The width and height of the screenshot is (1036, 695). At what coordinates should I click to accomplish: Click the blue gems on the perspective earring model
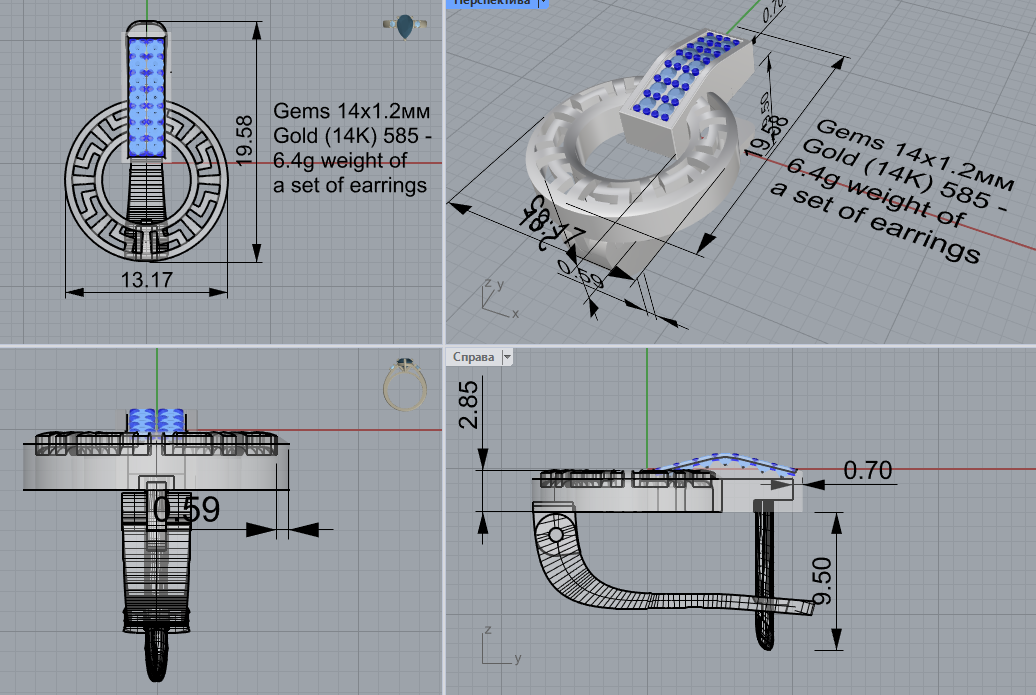tap(687, 76)
